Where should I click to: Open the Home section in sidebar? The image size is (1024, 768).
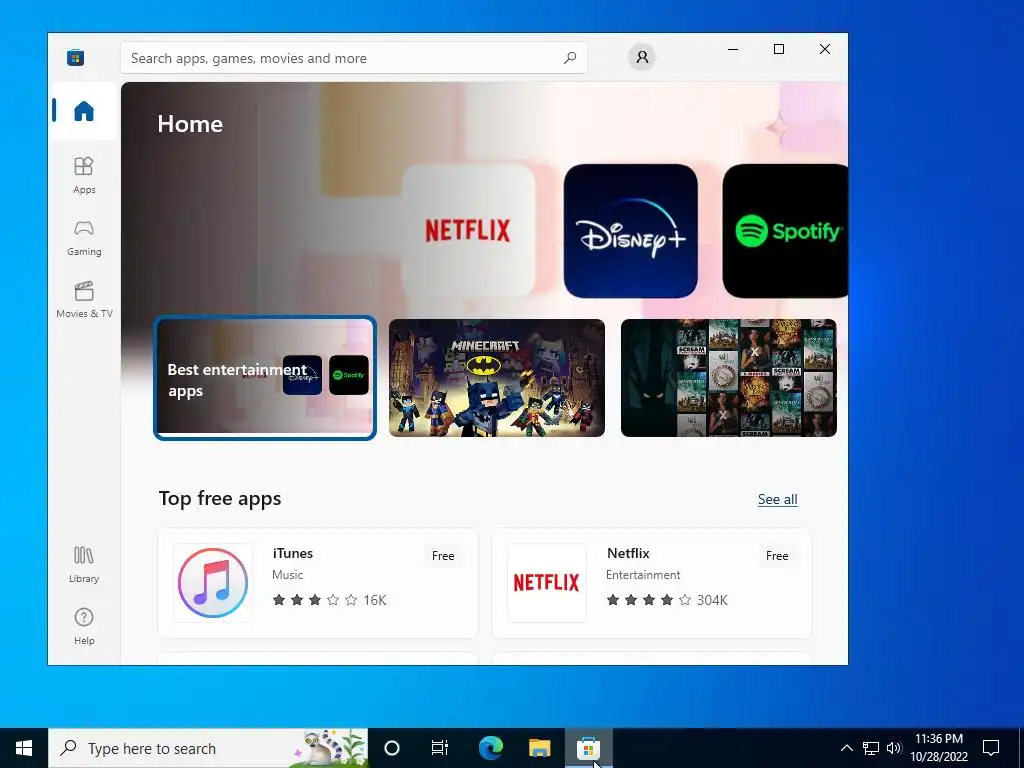click(x=84, y=111)
